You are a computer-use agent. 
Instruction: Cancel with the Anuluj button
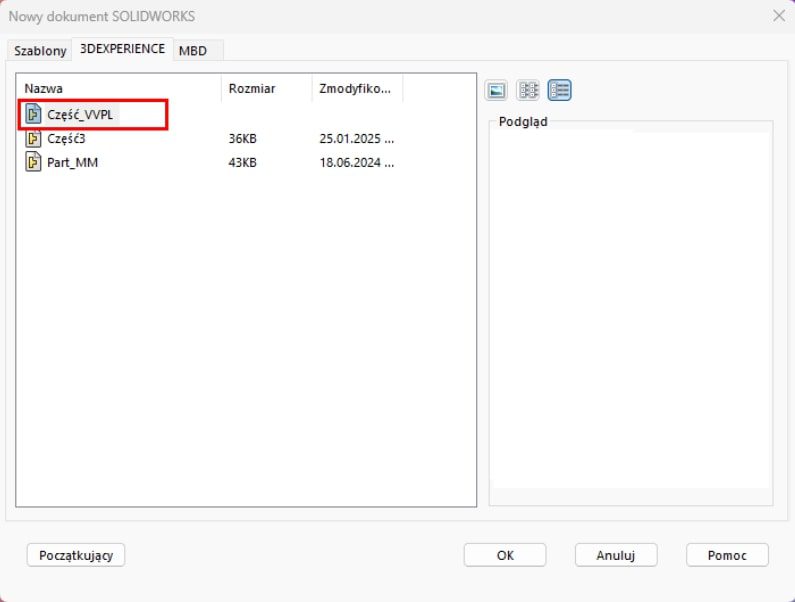(616, 555)
